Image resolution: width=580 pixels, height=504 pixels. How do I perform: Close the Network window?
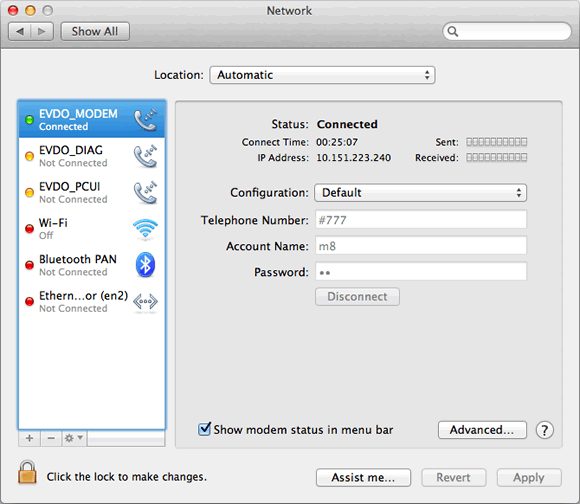coord(13,10)
